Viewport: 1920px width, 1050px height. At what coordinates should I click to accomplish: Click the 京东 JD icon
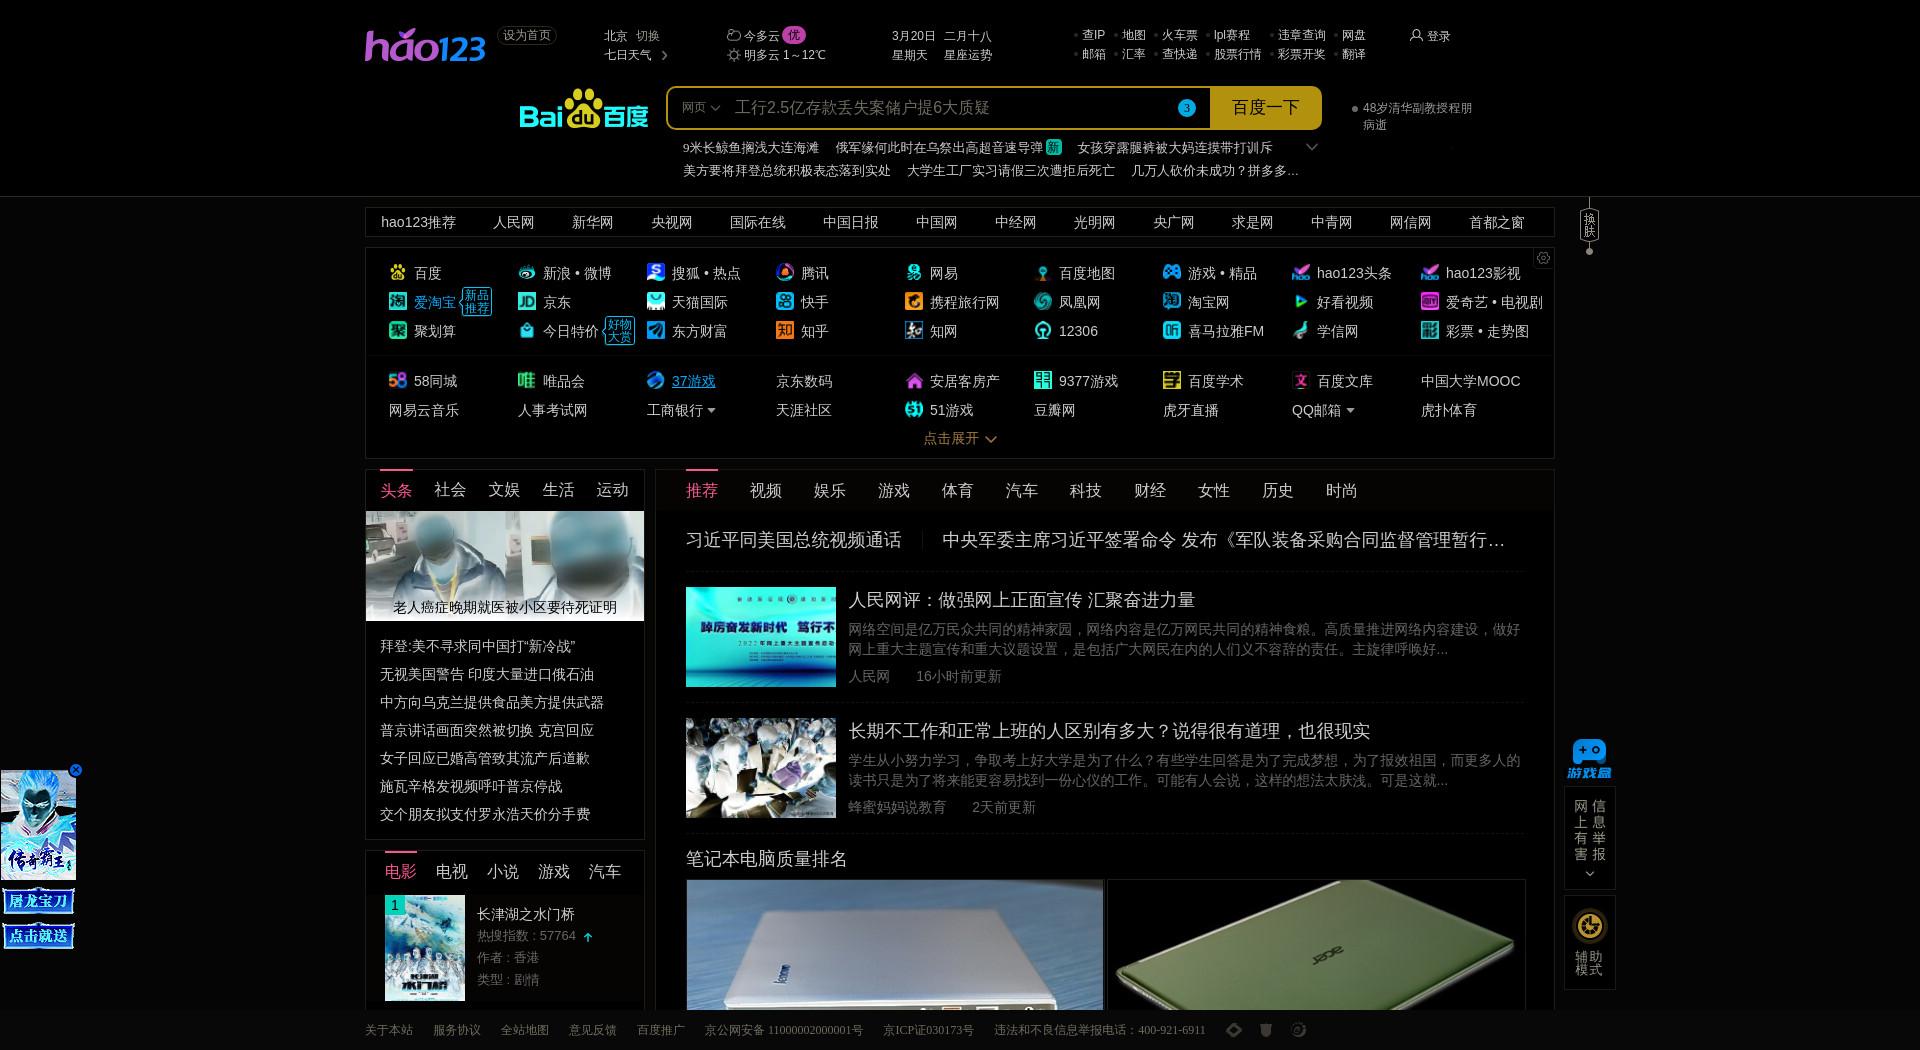527,301
